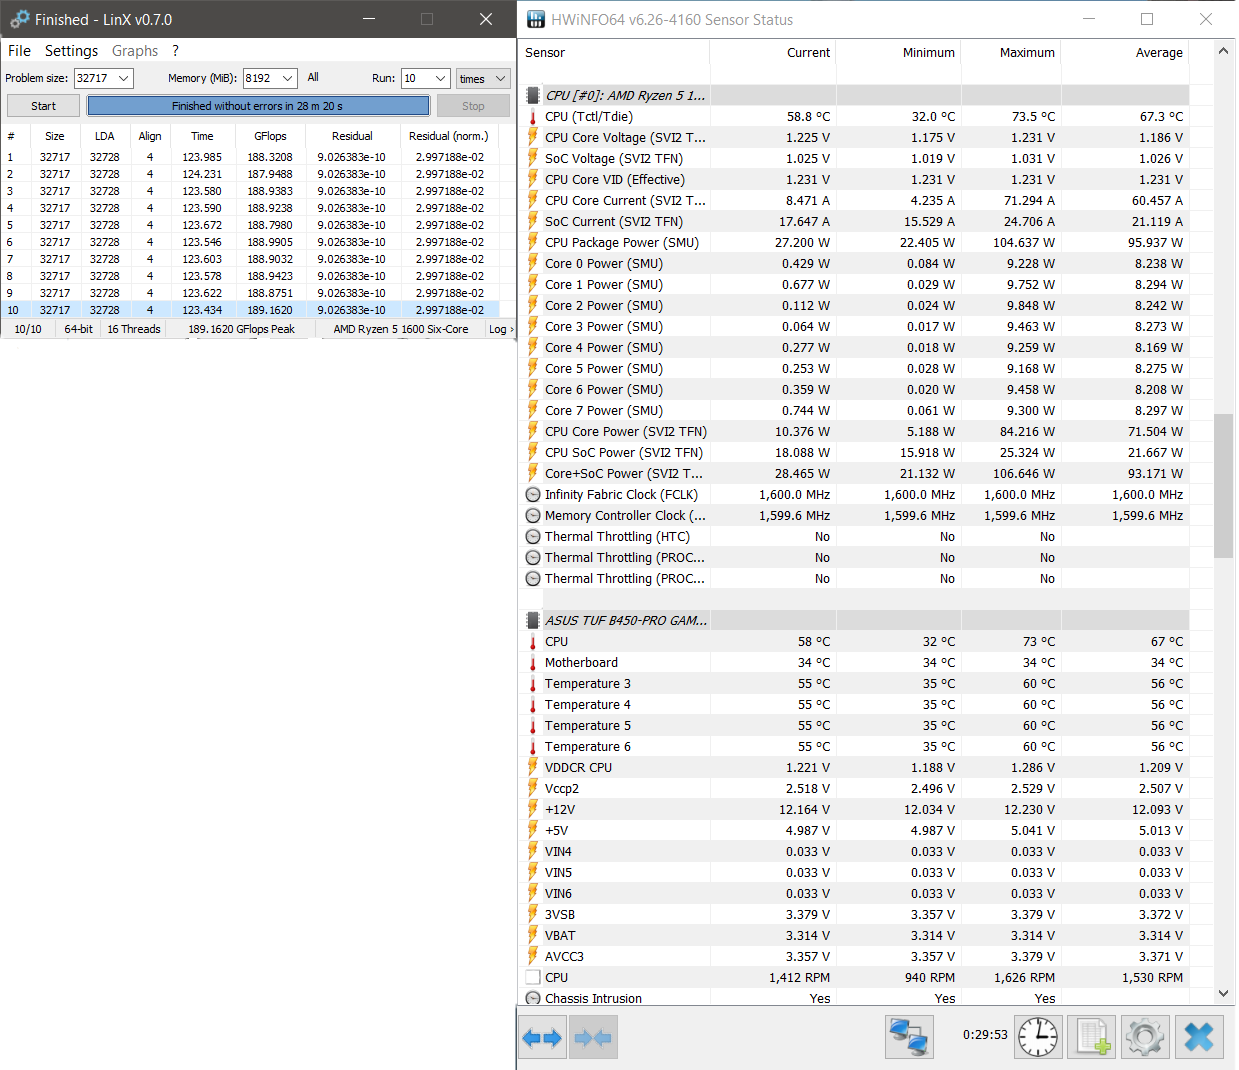Click thermometer icon of CPU (Tctl/Tdie)

pos(533,117)
